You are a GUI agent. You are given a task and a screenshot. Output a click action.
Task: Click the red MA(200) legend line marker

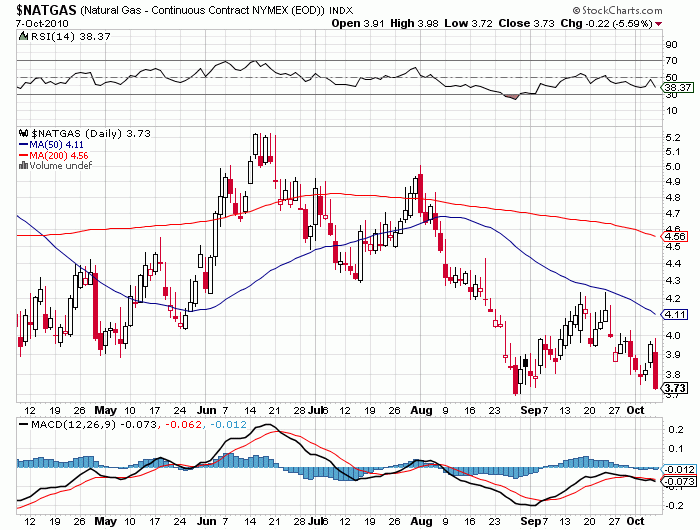point(25,154)
